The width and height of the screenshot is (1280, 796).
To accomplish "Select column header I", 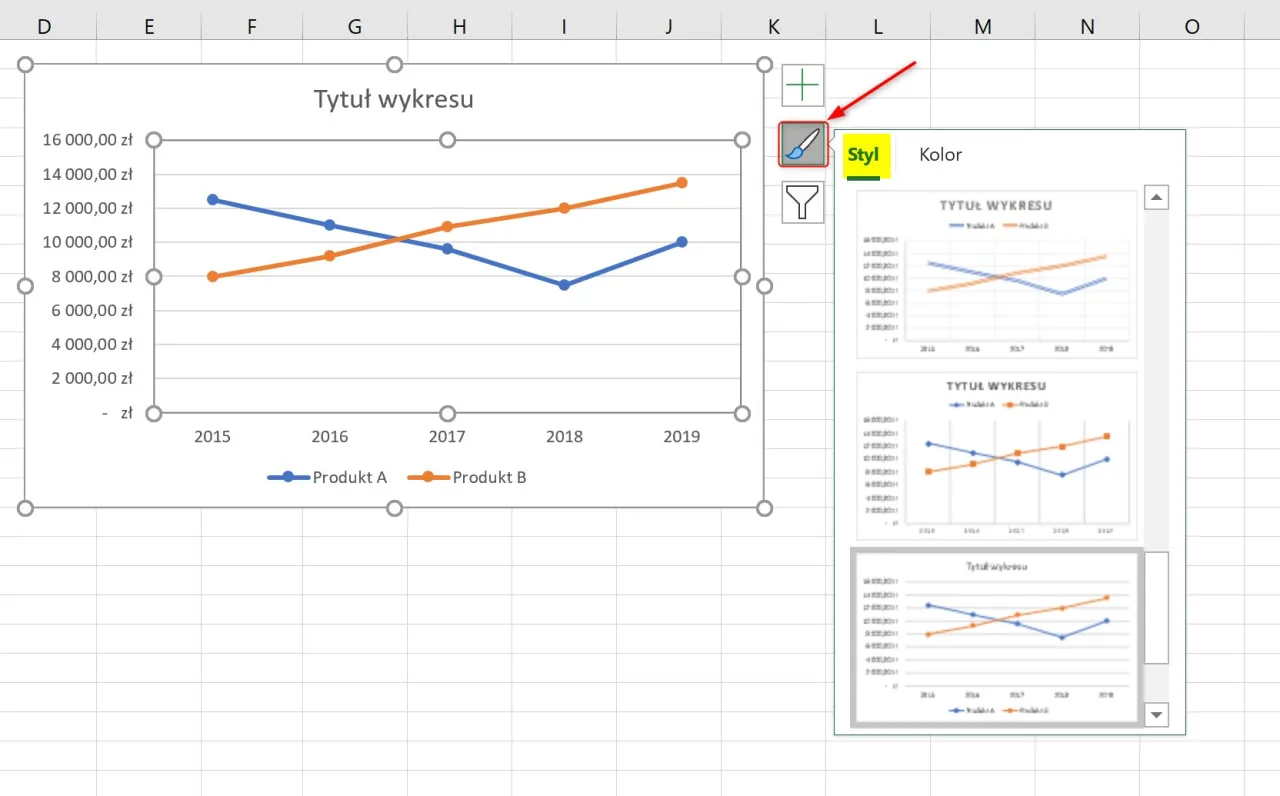I will click(564, 27).
